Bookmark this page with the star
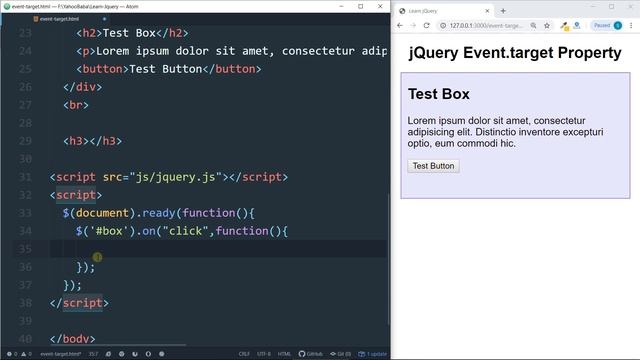Viewport: 640px width, 360px height. (547, 25)
